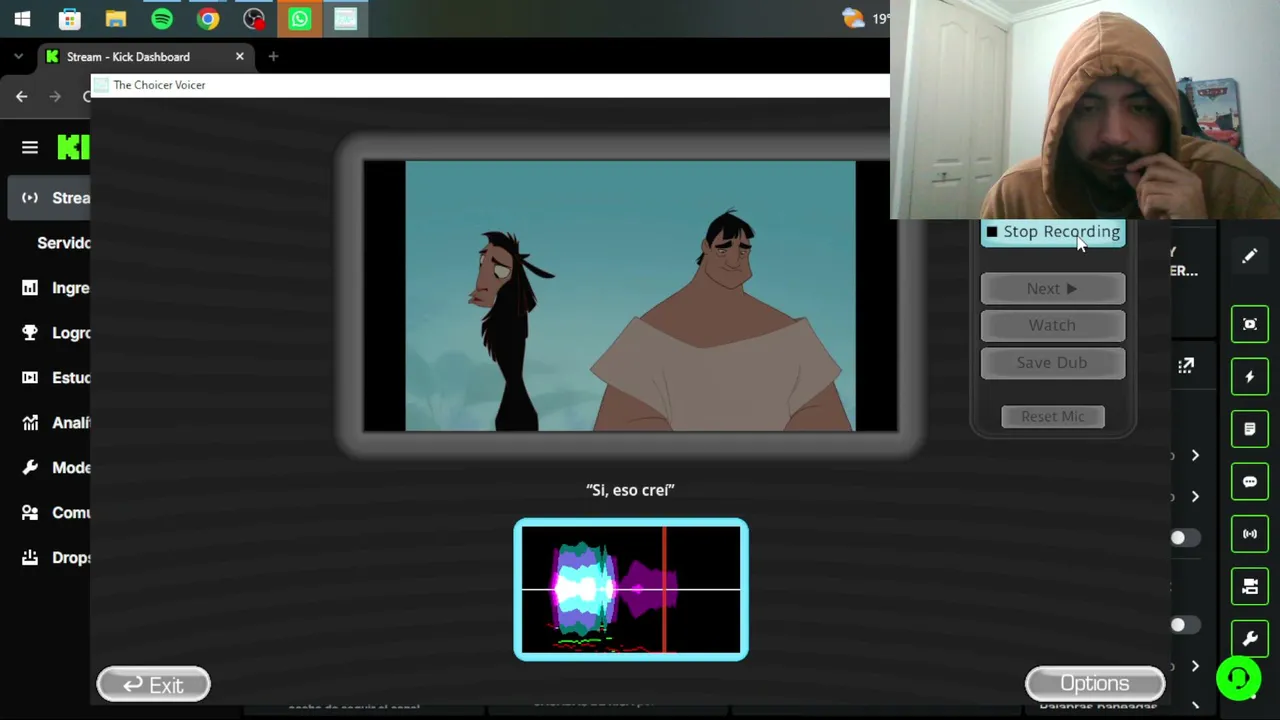Open Spotify from the taskbar
The height and width of the screenshot is (720, 1280).
pos(161,19)
